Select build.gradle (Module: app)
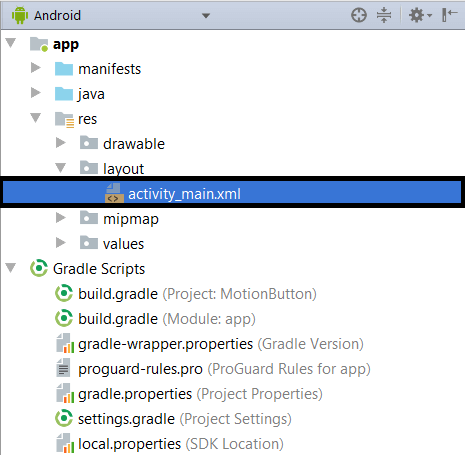The image size is (465, 455). pos(155,319)
